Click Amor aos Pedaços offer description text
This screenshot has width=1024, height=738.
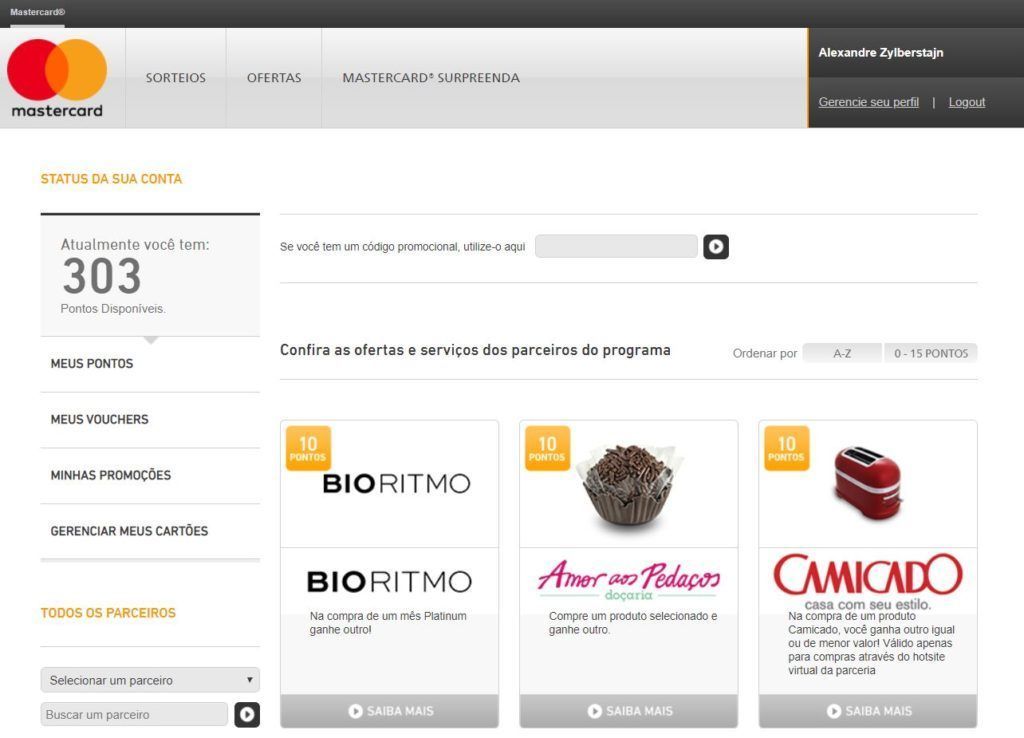point(633,622)
